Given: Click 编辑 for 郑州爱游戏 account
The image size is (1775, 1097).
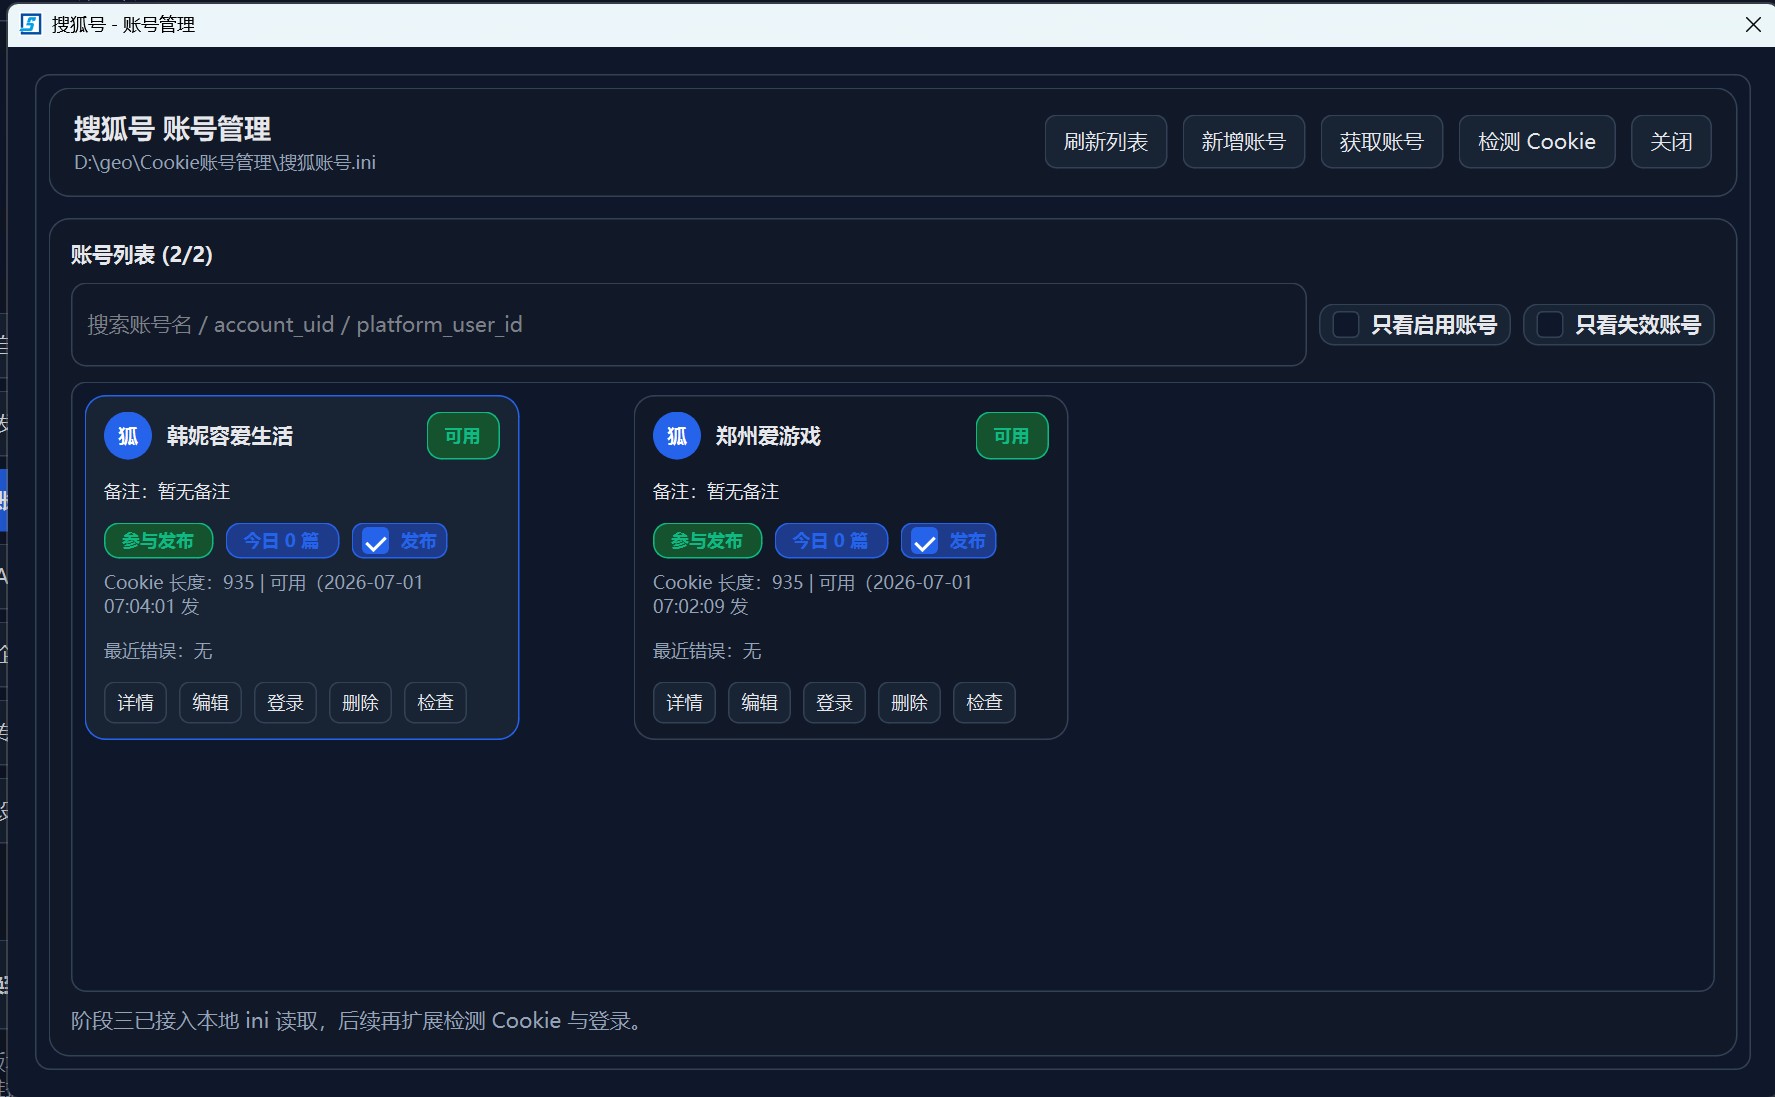Looking at the screenshot, I should tap(759, 703).
